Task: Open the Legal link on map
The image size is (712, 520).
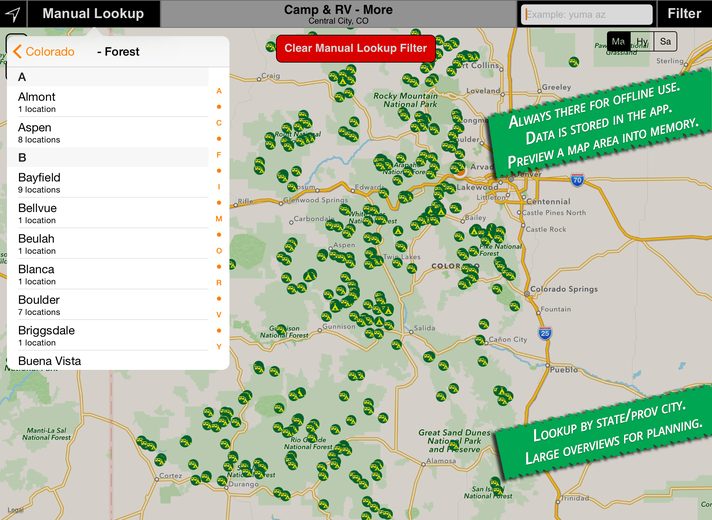Action: pos(15,510)
